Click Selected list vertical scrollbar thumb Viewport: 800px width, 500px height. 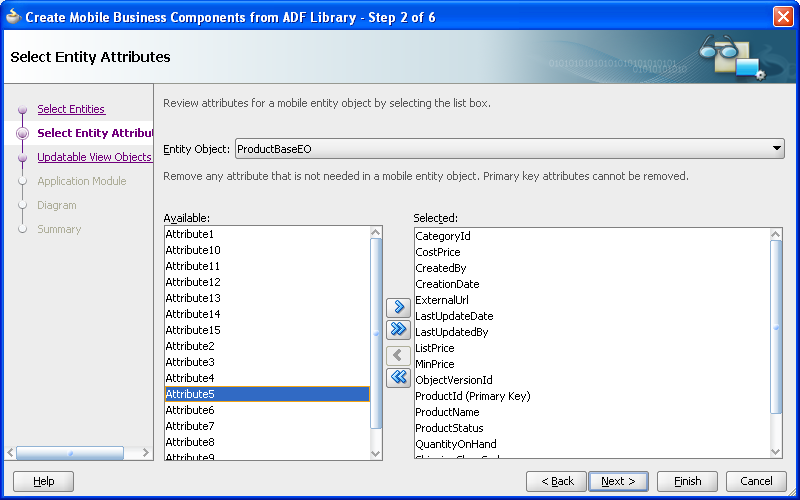(x=776, y=327)
